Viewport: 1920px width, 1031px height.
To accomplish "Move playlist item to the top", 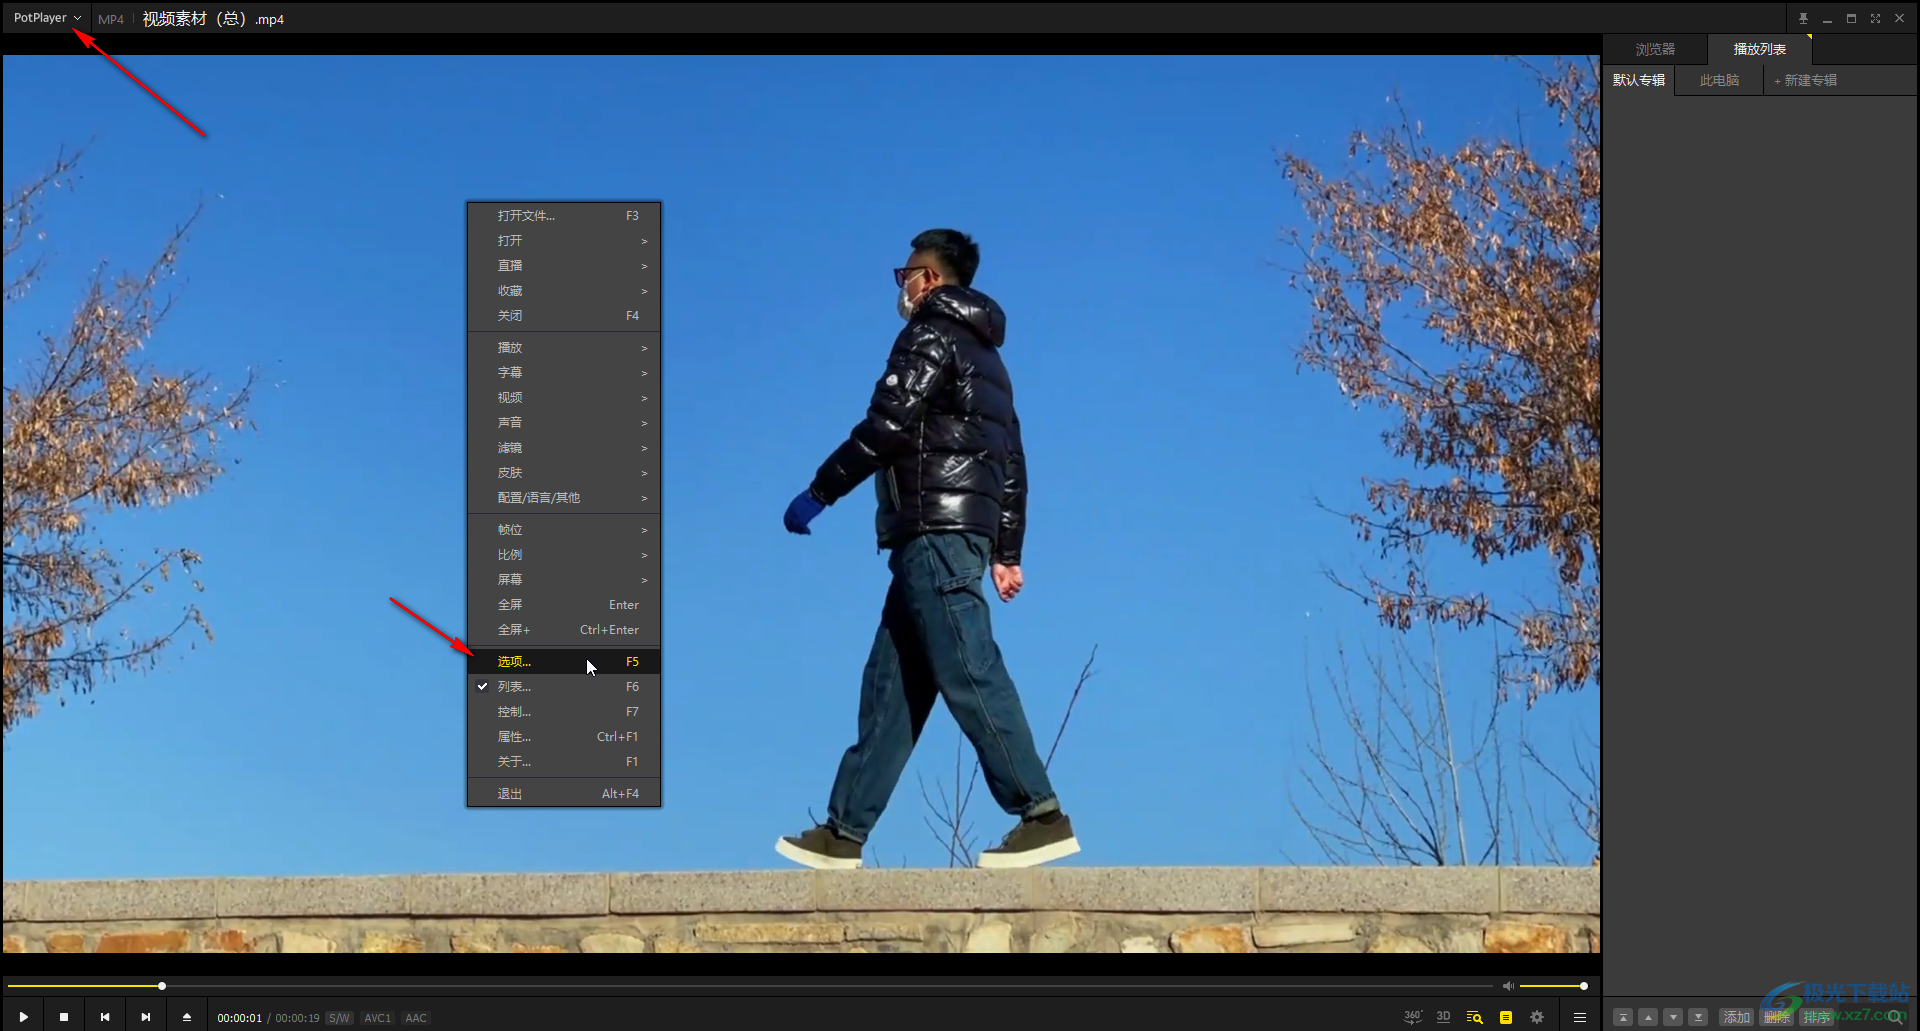I will tap(1623, 1017).
